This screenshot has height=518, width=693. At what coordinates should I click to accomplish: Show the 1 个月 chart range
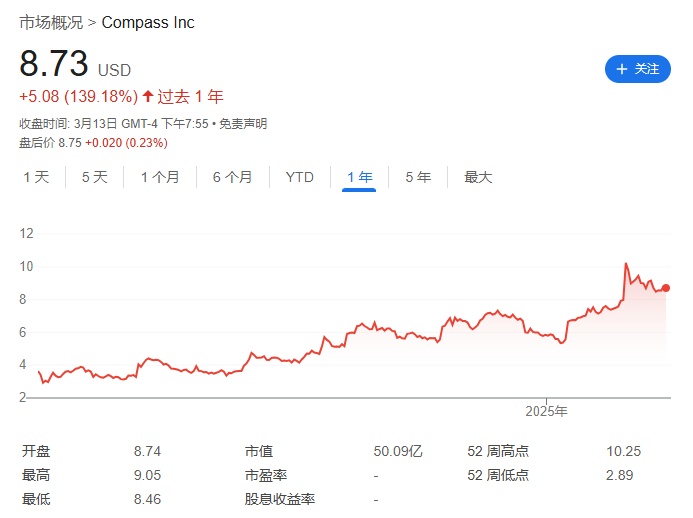160,177
